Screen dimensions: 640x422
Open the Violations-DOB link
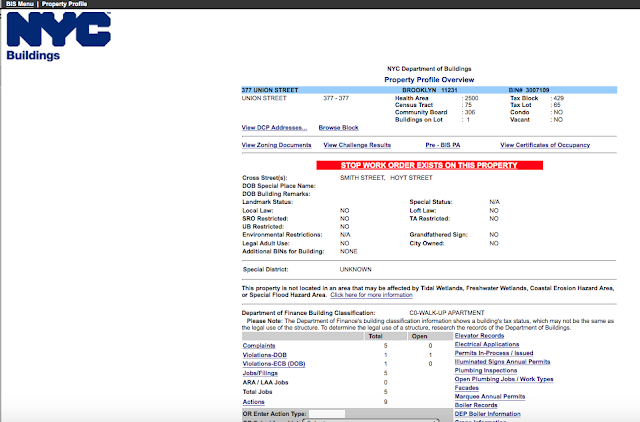pos(264,355)
